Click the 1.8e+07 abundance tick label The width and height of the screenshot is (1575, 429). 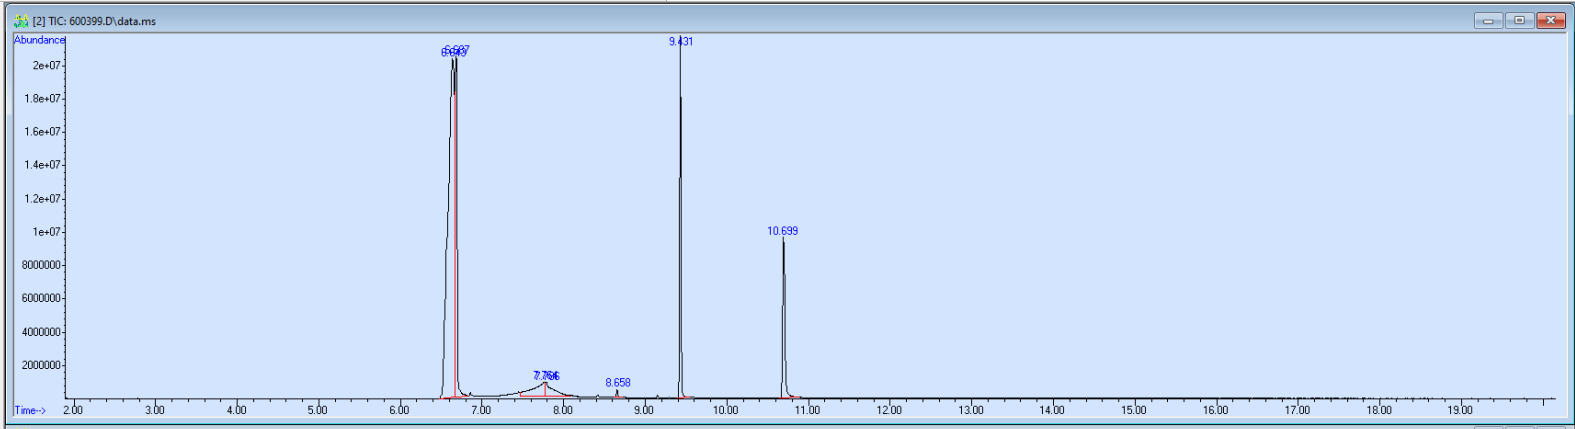click(x=42, y=99)
